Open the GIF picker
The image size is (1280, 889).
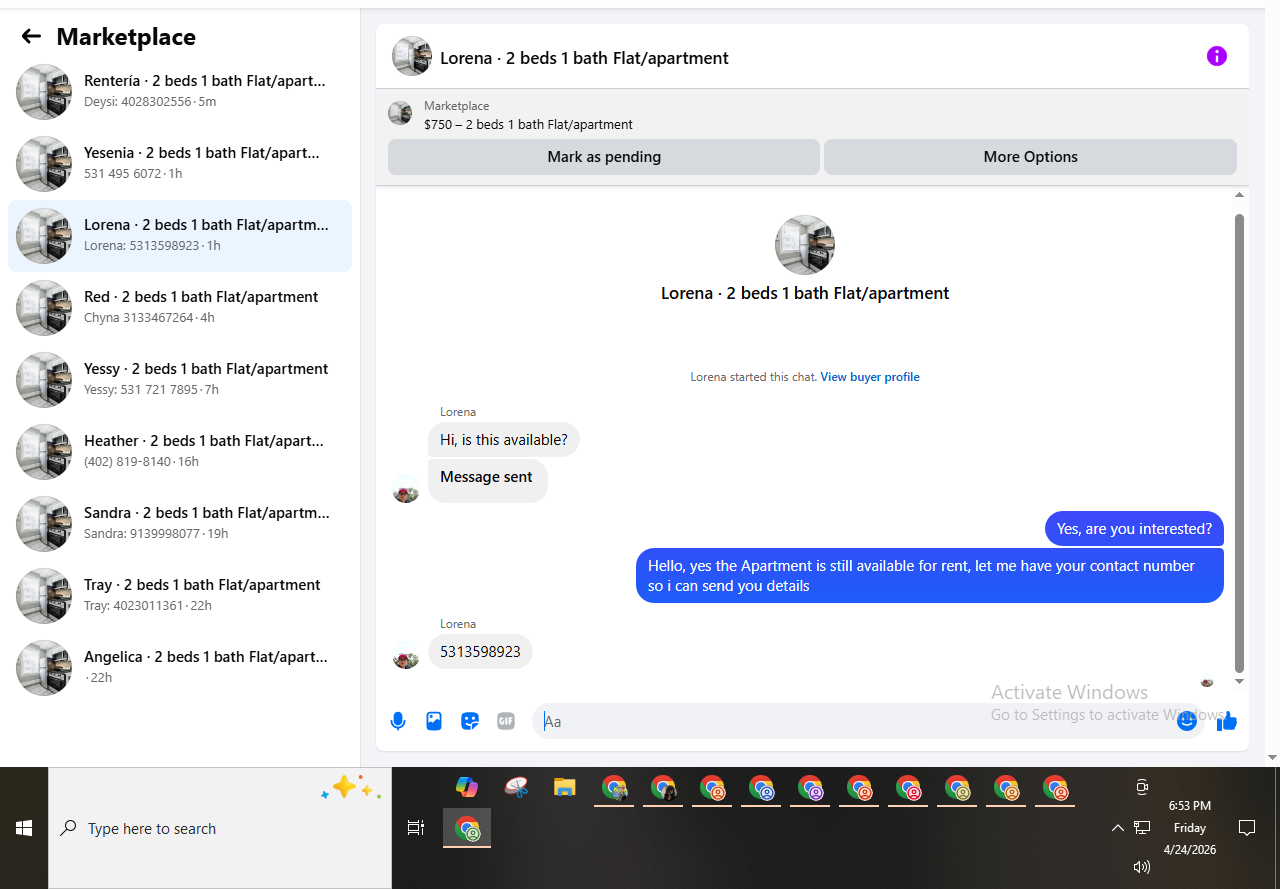coord(506,721)
